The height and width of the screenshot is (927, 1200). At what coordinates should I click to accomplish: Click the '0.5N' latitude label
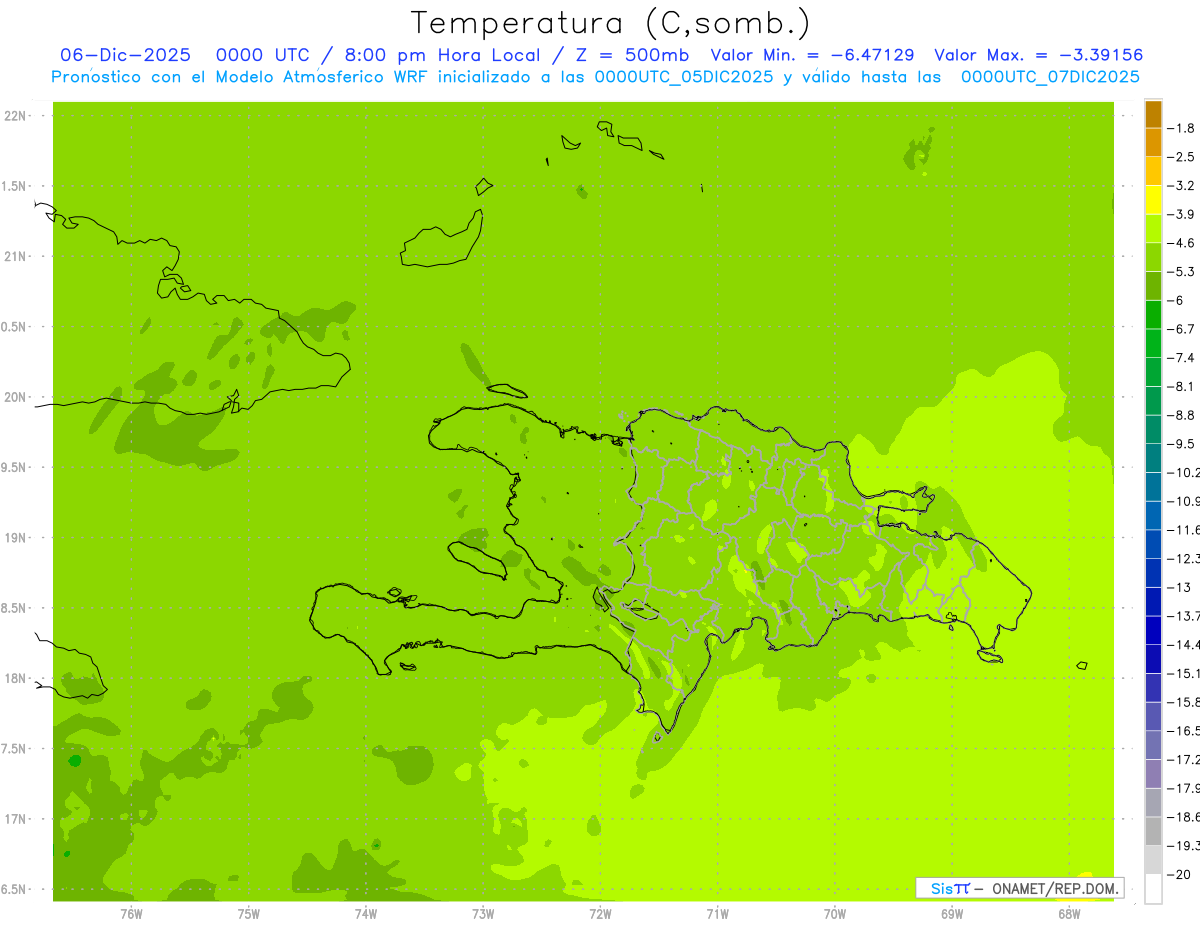click(x=15, y=327)
